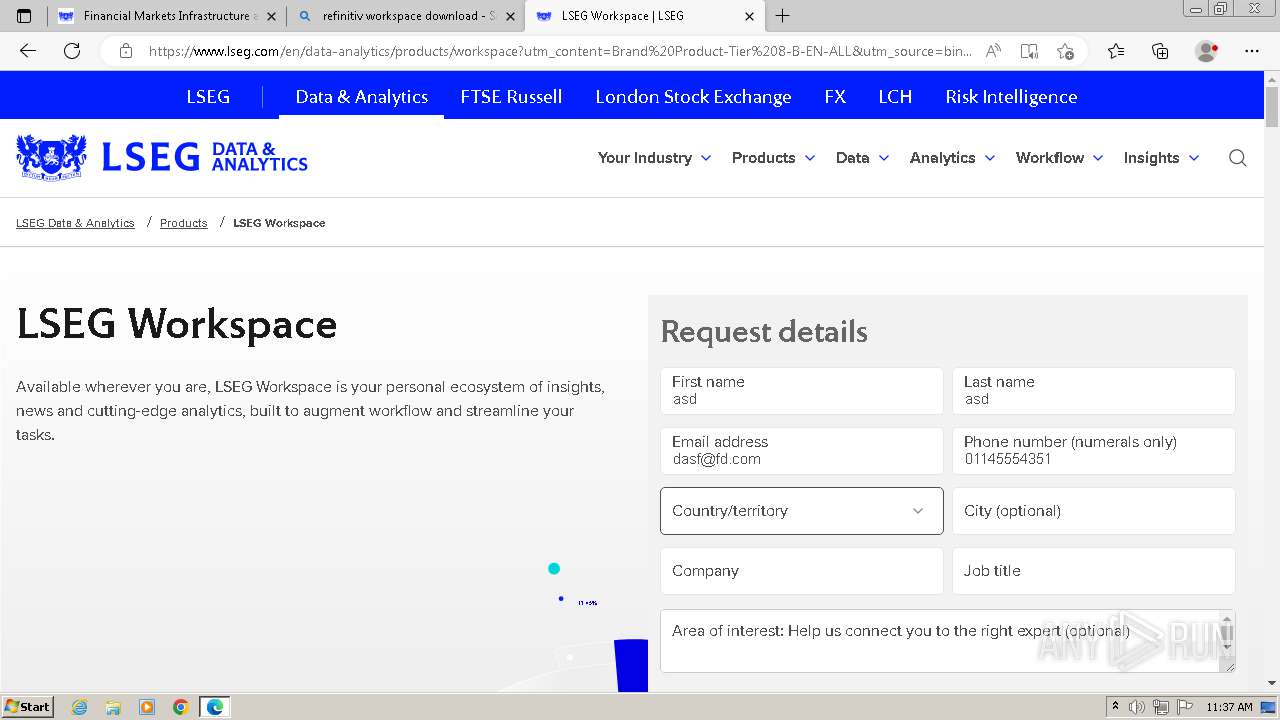Click the browser profile avatar
This screenshot has height=720, width=1280.
click(1207, 51)
